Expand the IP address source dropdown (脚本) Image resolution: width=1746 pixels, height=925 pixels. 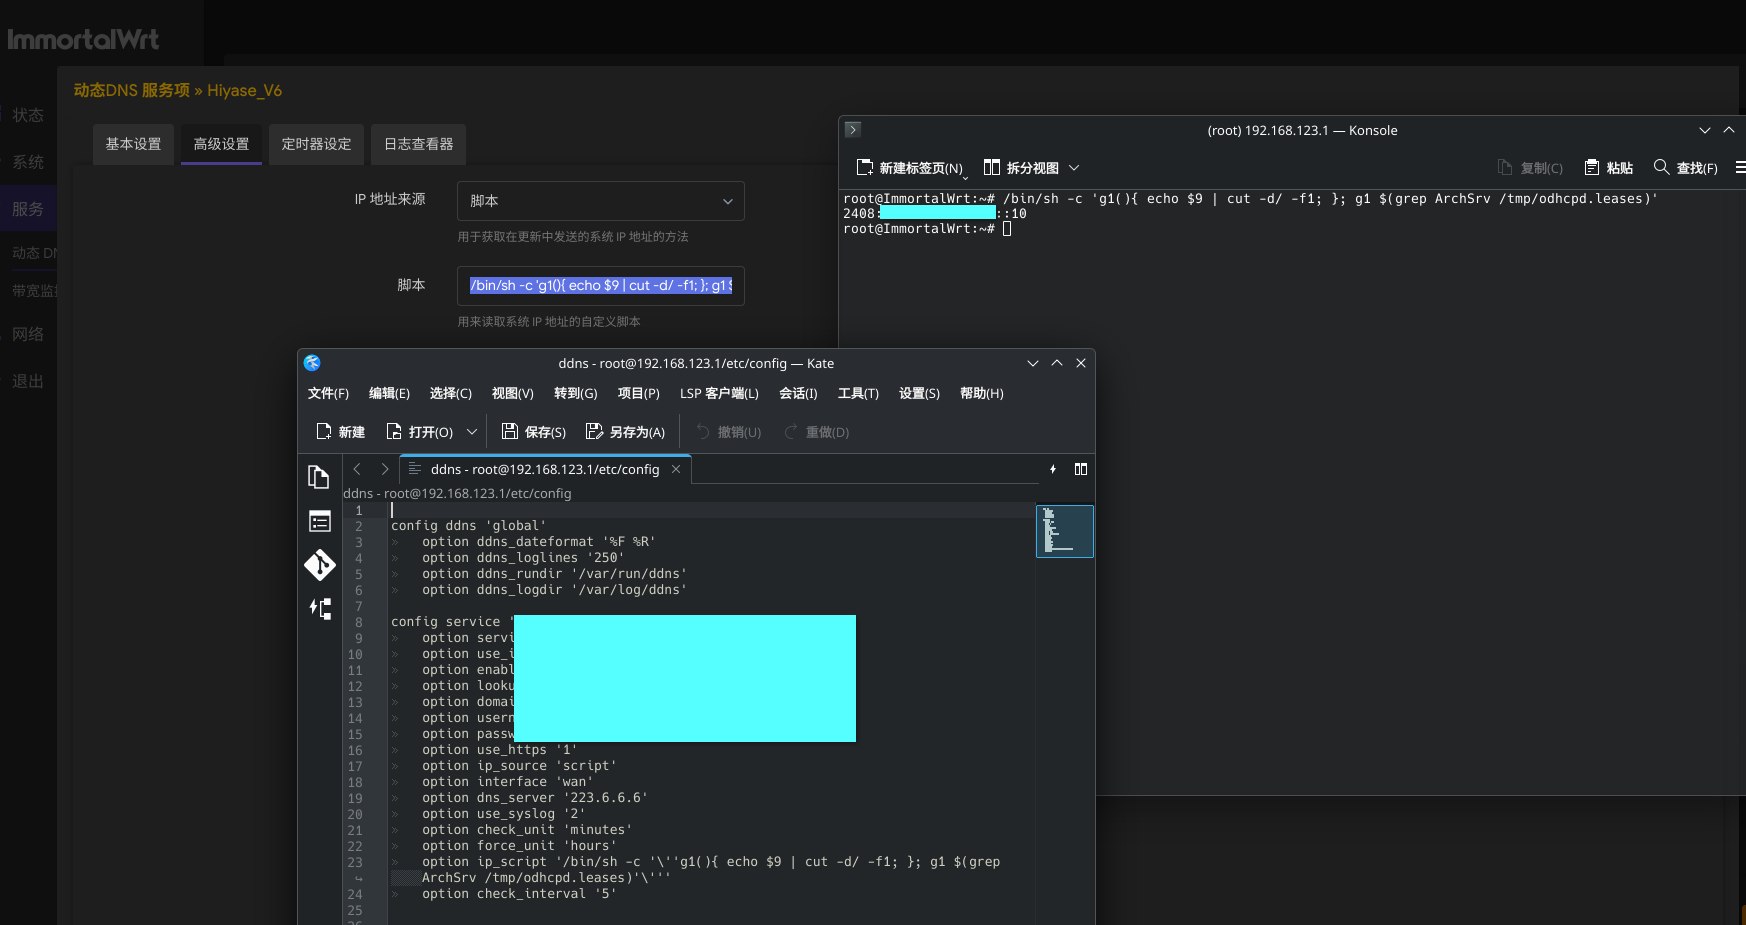600,201
